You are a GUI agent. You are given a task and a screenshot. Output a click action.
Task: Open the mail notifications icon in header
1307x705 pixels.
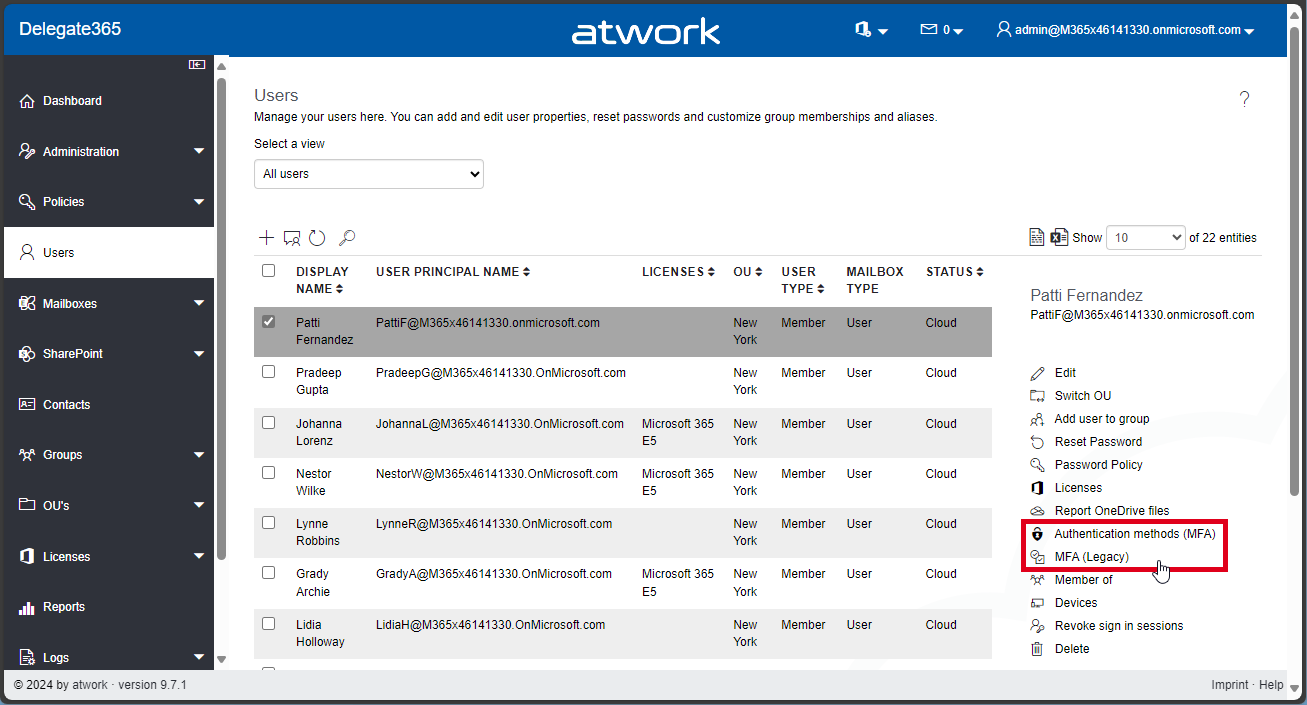click(x=940, y=30)
